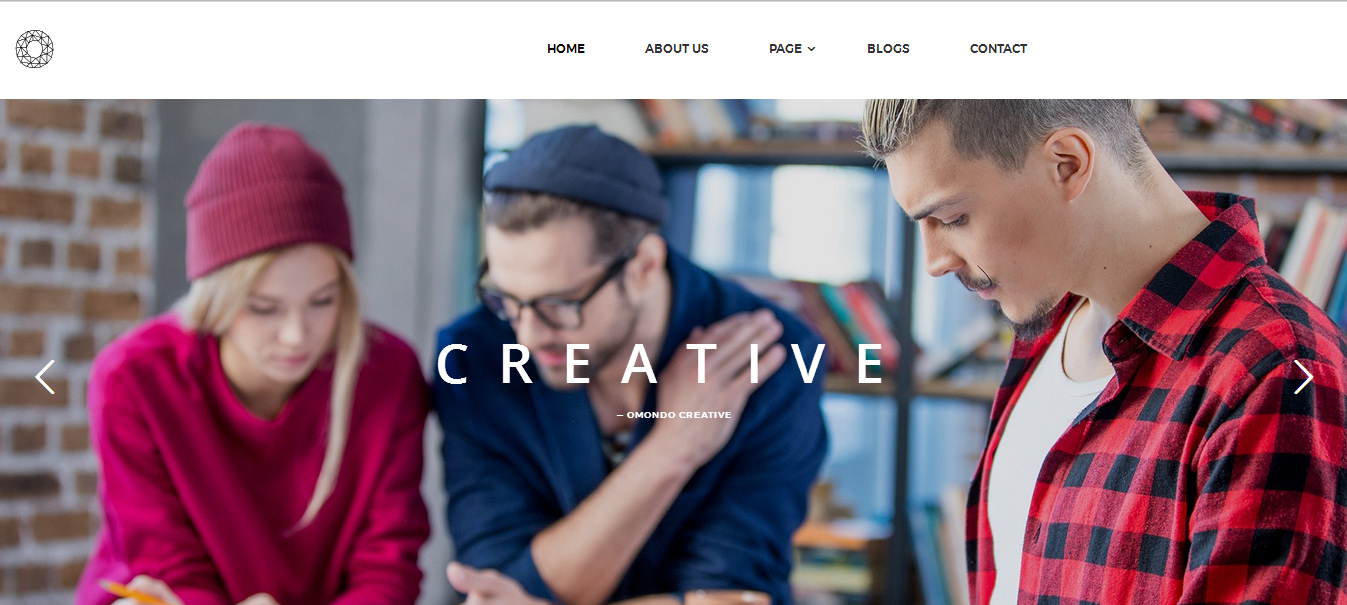
Task: Open the ABOUT US page
Action: (x=677, y=49)
